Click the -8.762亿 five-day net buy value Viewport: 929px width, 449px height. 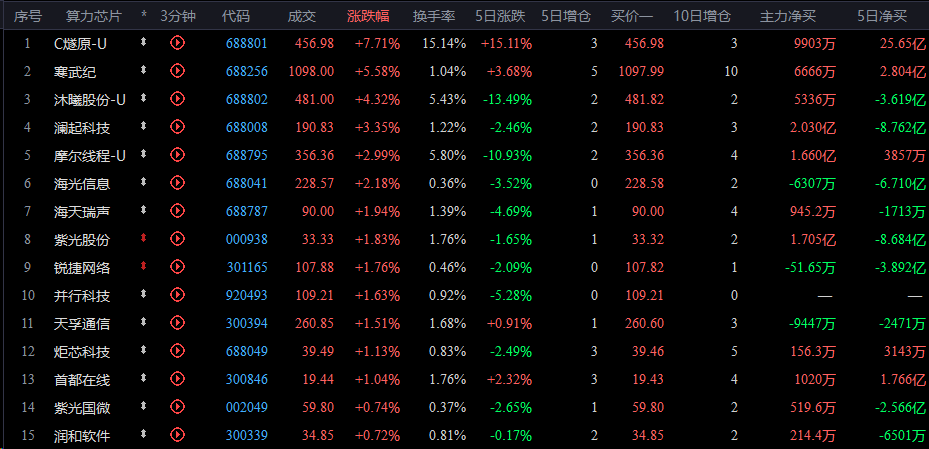(899, 127)
